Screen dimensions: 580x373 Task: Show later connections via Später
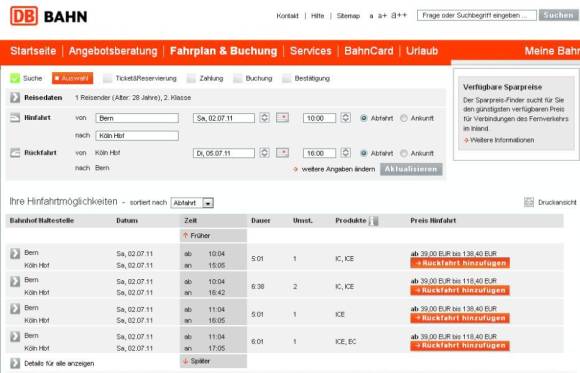[200, 361]
